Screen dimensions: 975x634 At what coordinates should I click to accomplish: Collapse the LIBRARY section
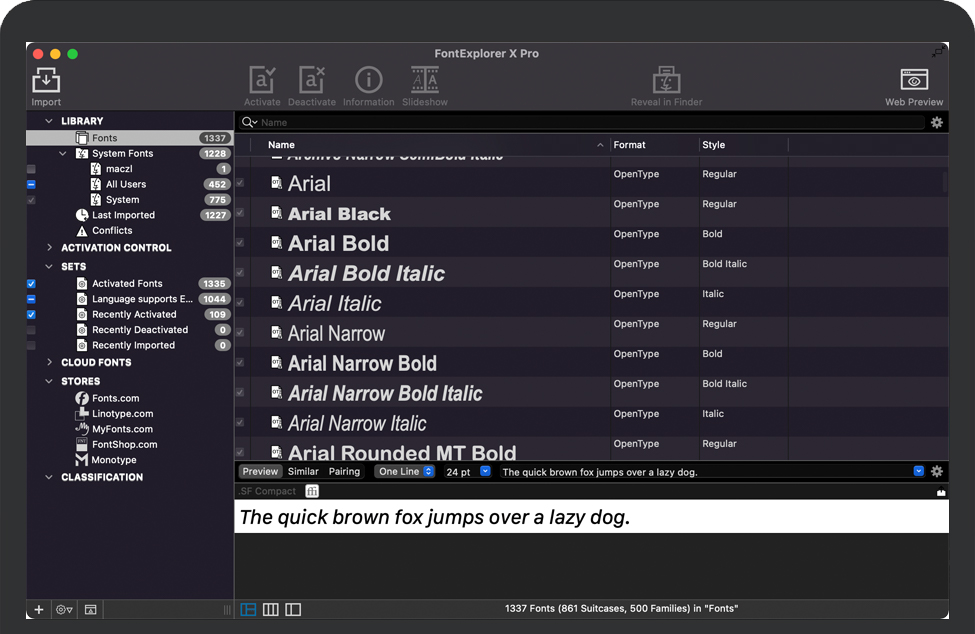(49, 121)
